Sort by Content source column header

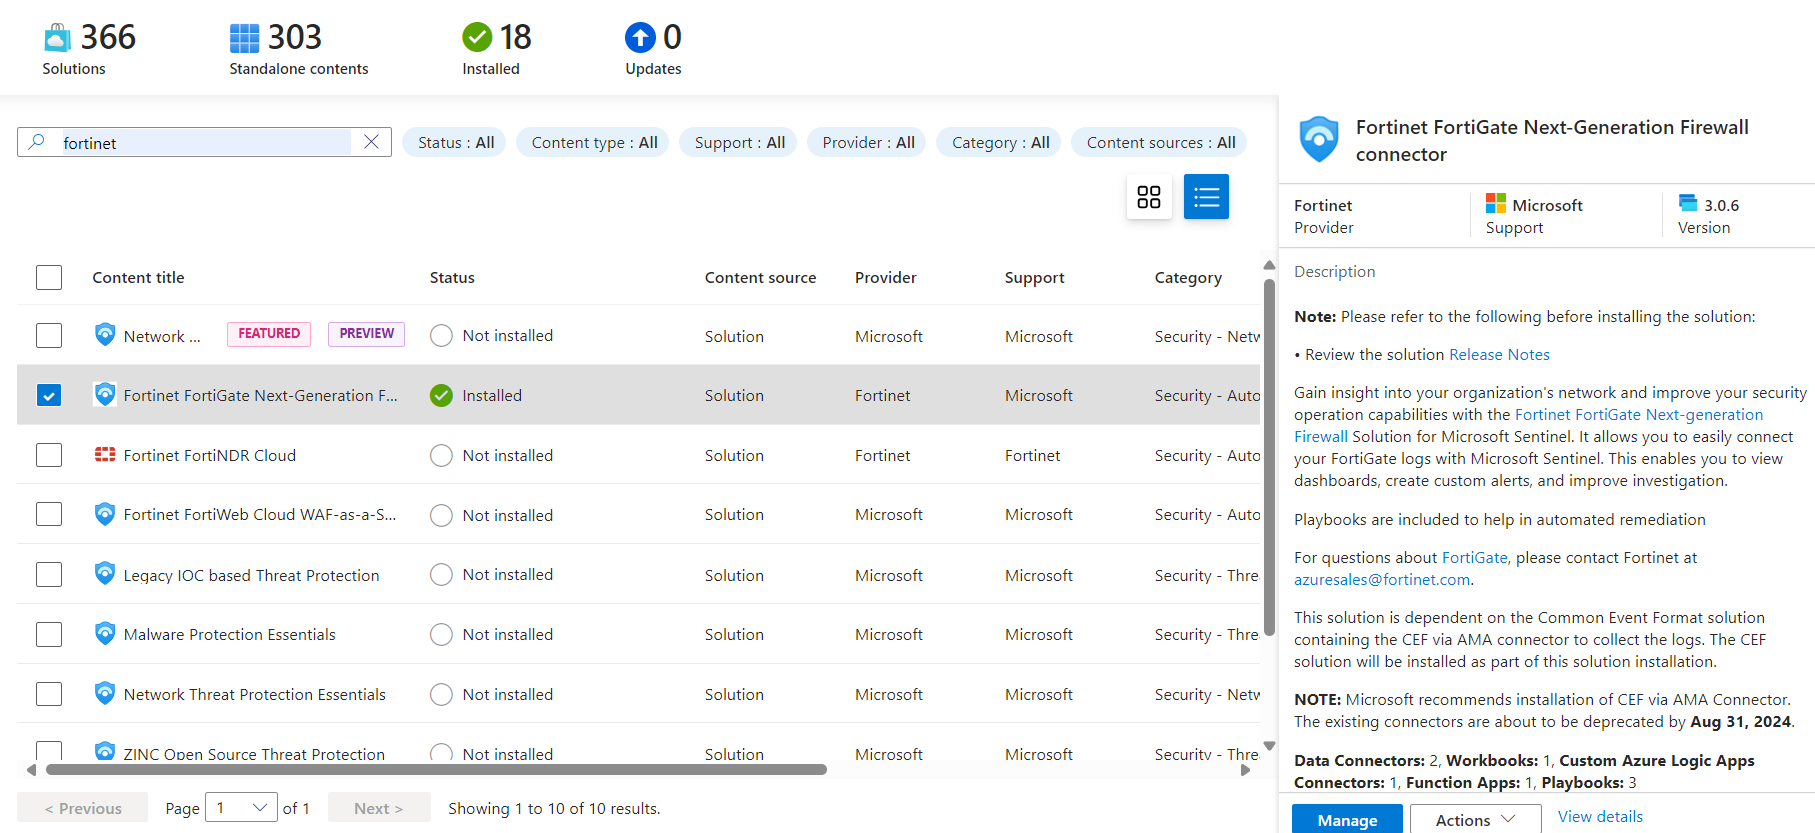pyautogui.click(x=760, y=277)
